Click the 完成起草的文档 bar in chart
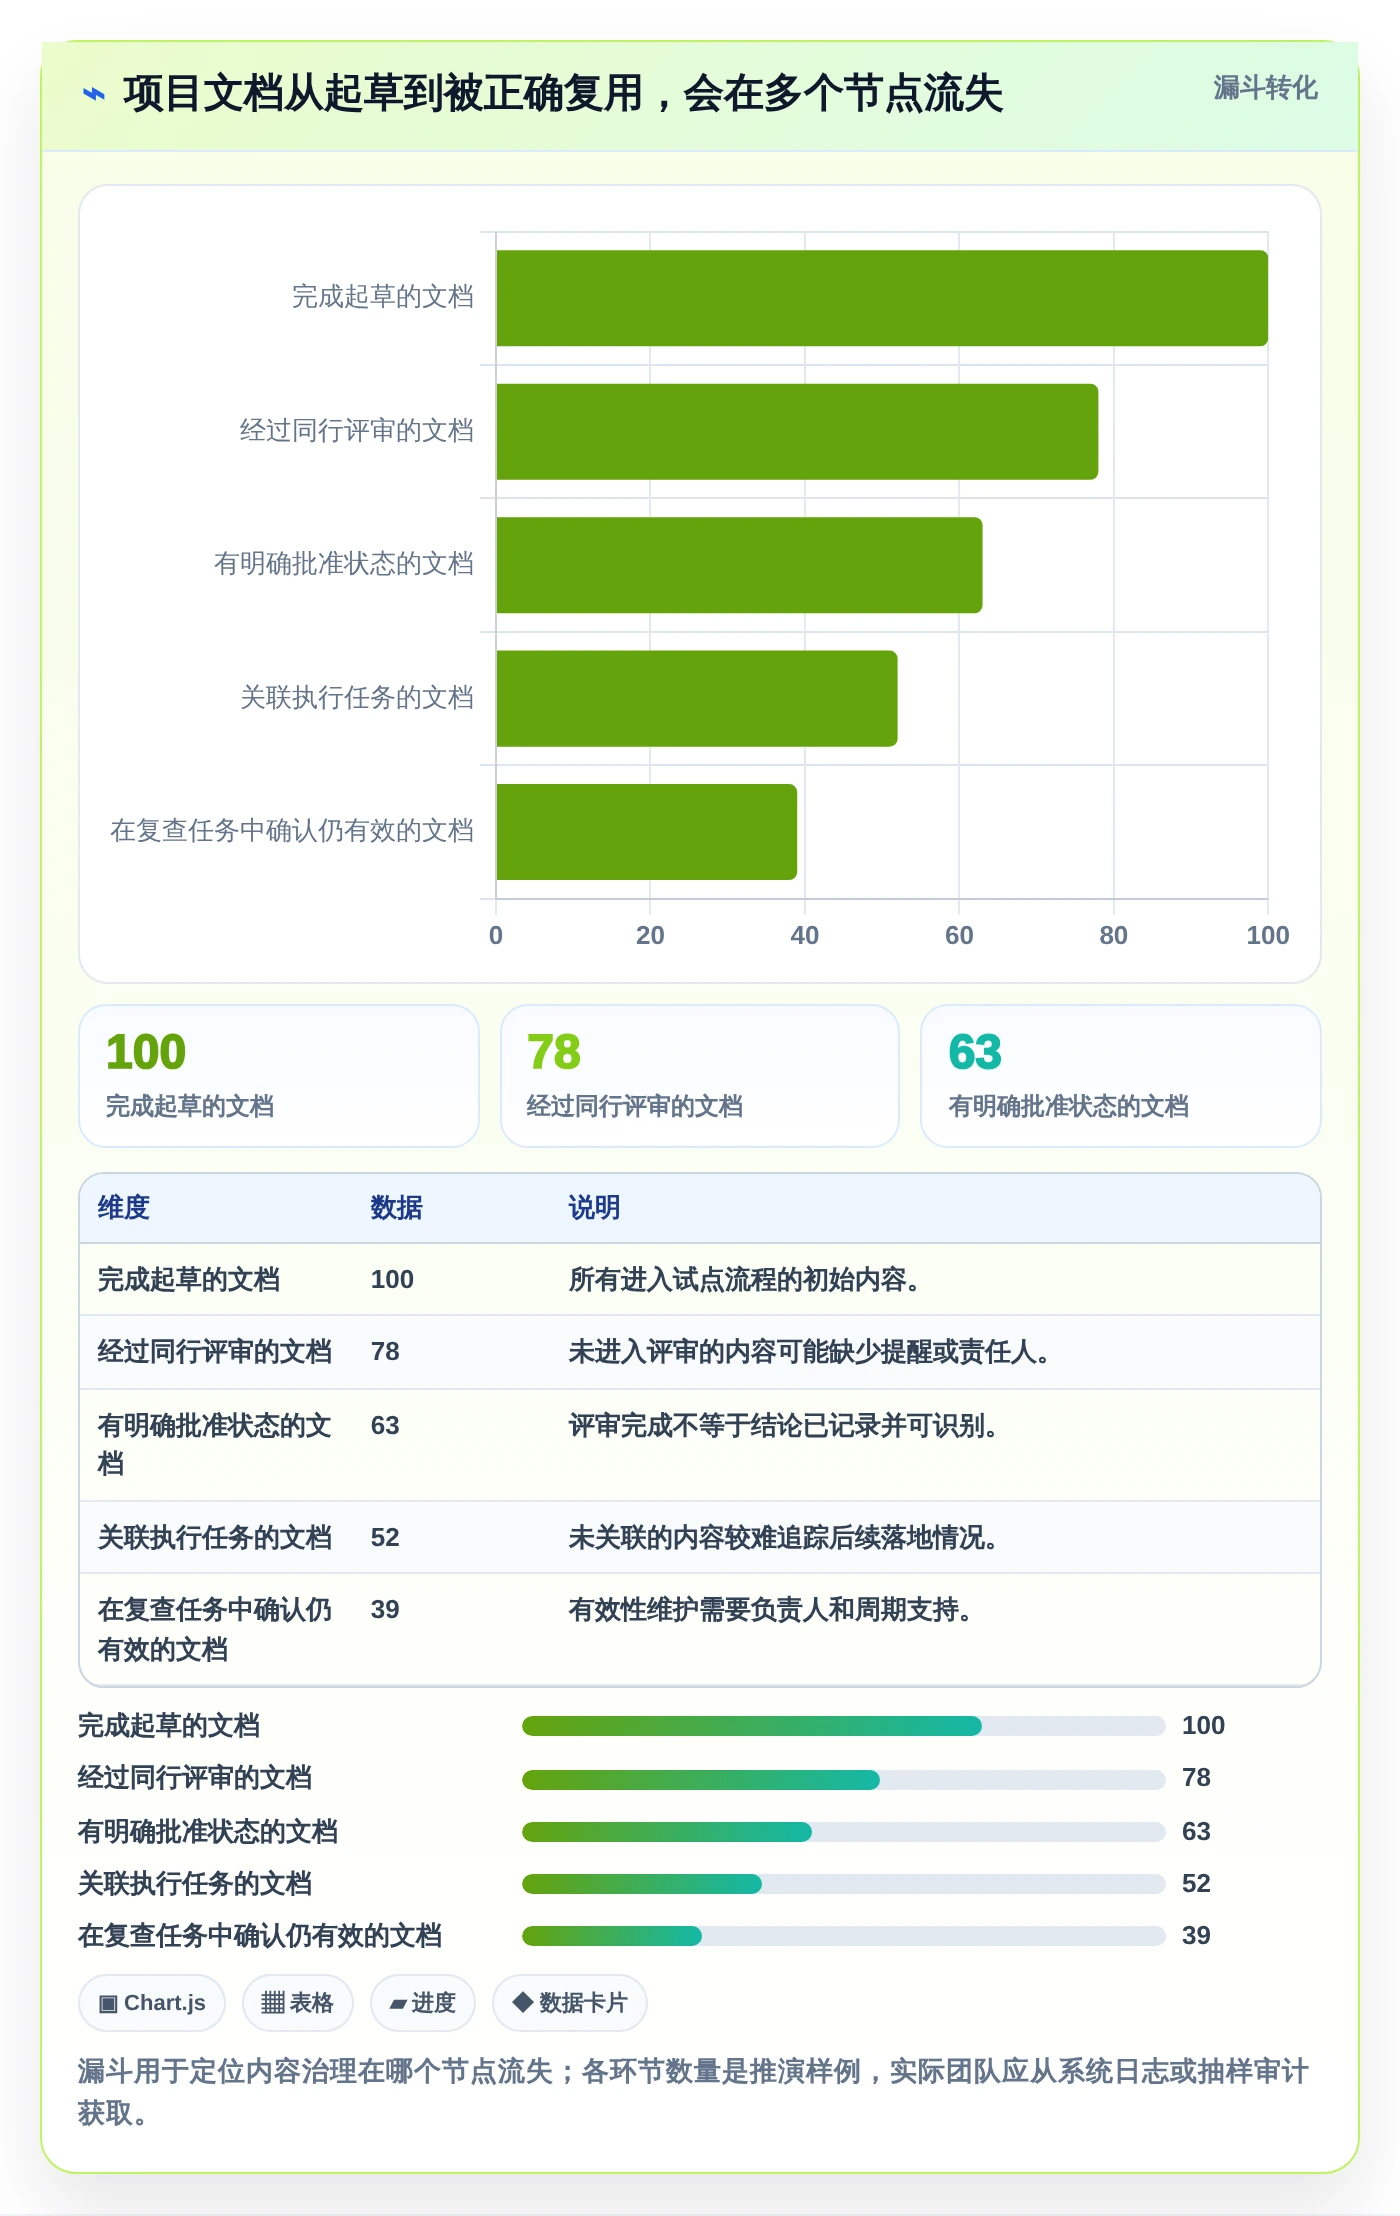 click(x=882, y=298)
